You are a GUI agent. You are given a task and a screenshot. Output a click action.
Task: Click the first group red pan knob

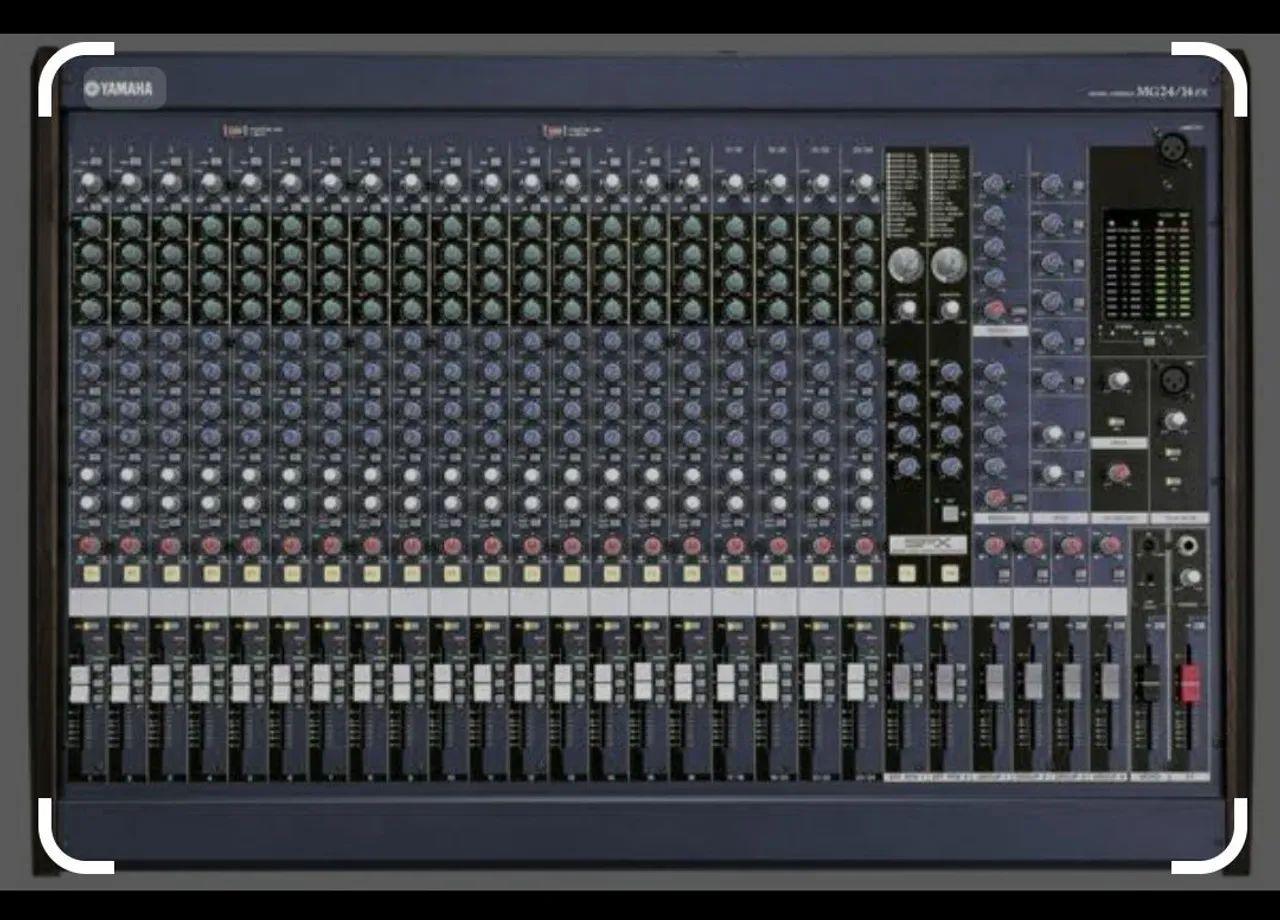[x=995, y=545]
